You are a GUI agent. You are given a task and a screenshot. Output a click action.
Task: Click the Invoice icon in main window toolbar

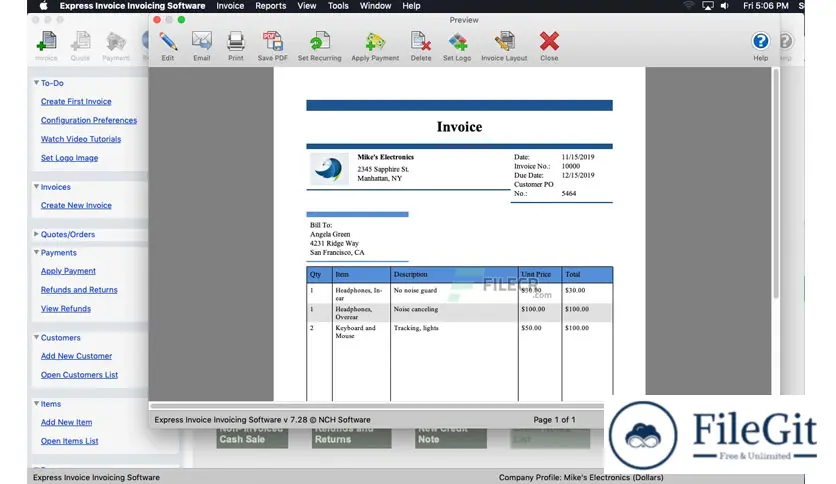(46, 42)
